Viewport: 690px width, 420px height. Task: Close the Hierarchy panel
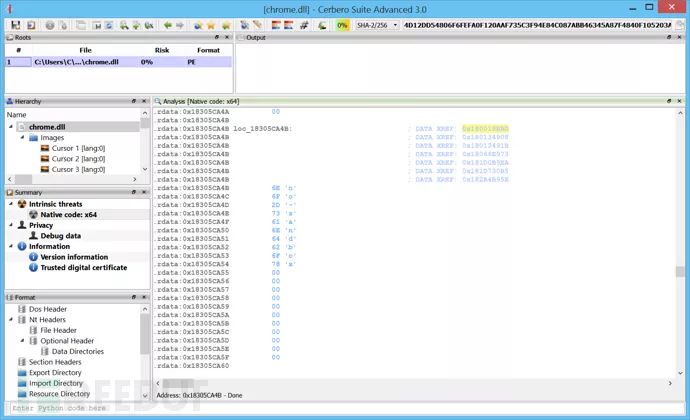[143, 101]
